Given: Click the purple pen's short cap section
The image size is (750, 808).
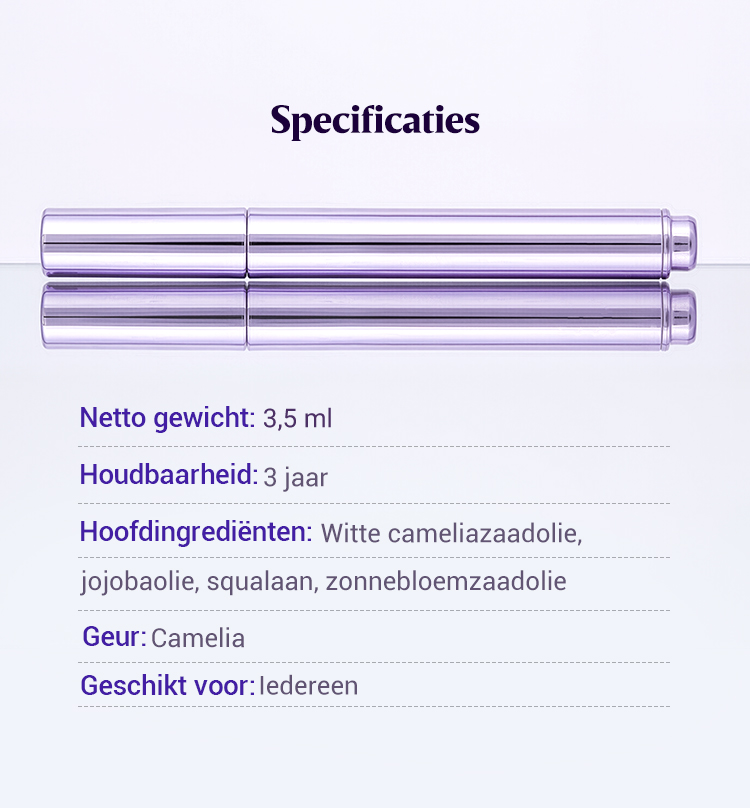Looking at the screenshot, I should (x=144, y=242).
